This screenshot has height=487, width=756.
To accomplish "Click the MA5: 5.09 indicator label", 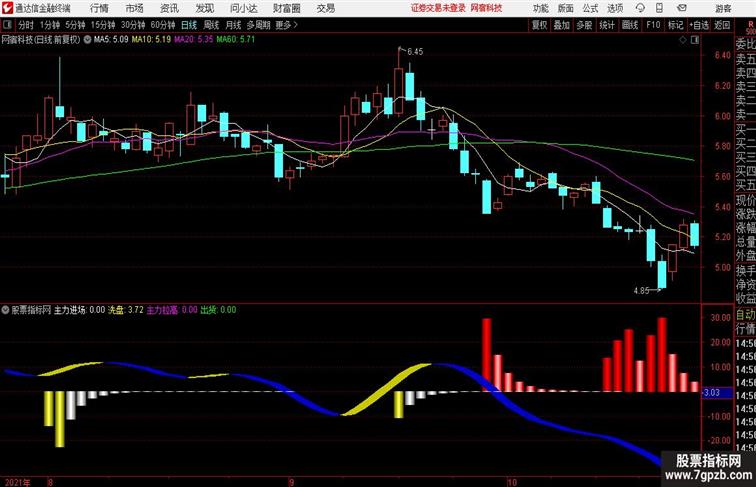I will (x=111, y=40).
